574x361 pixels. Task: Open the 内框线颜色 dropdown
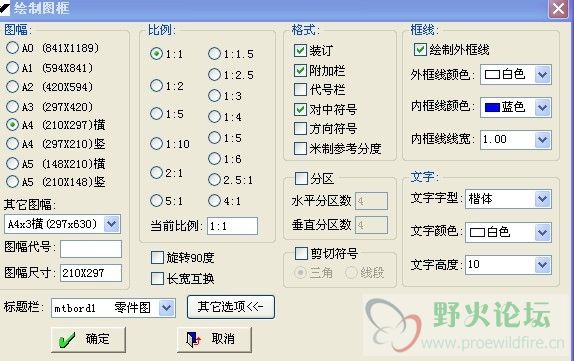coord(543,107)
